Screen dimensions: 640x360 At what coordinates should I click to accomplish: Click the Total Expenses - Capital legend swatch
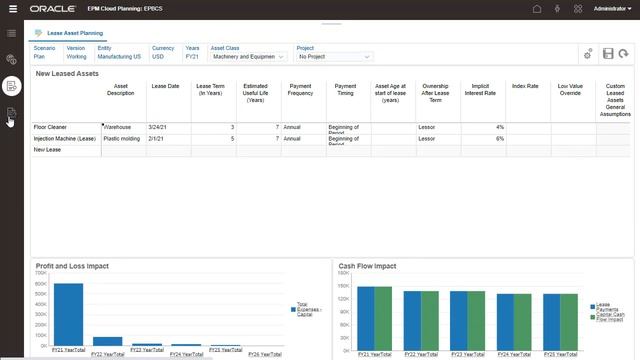[293, 309]
